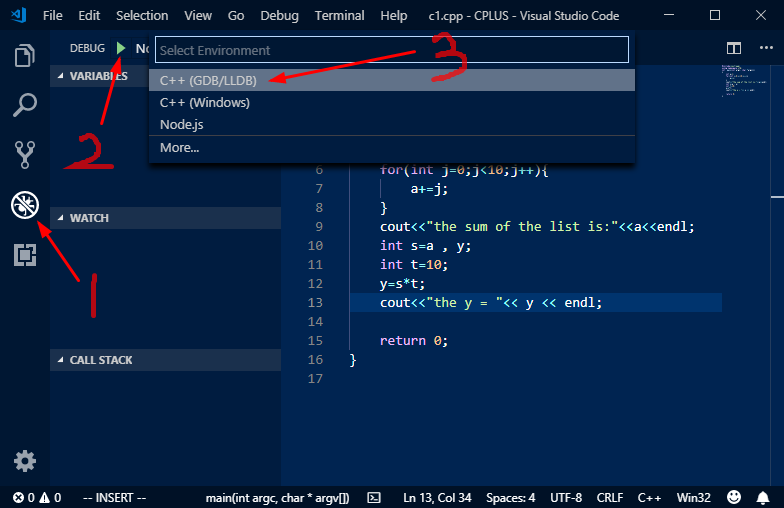This screenshot has width=784, height=508.
Task: Open the debug configuration dropdown
Action: 142,48
